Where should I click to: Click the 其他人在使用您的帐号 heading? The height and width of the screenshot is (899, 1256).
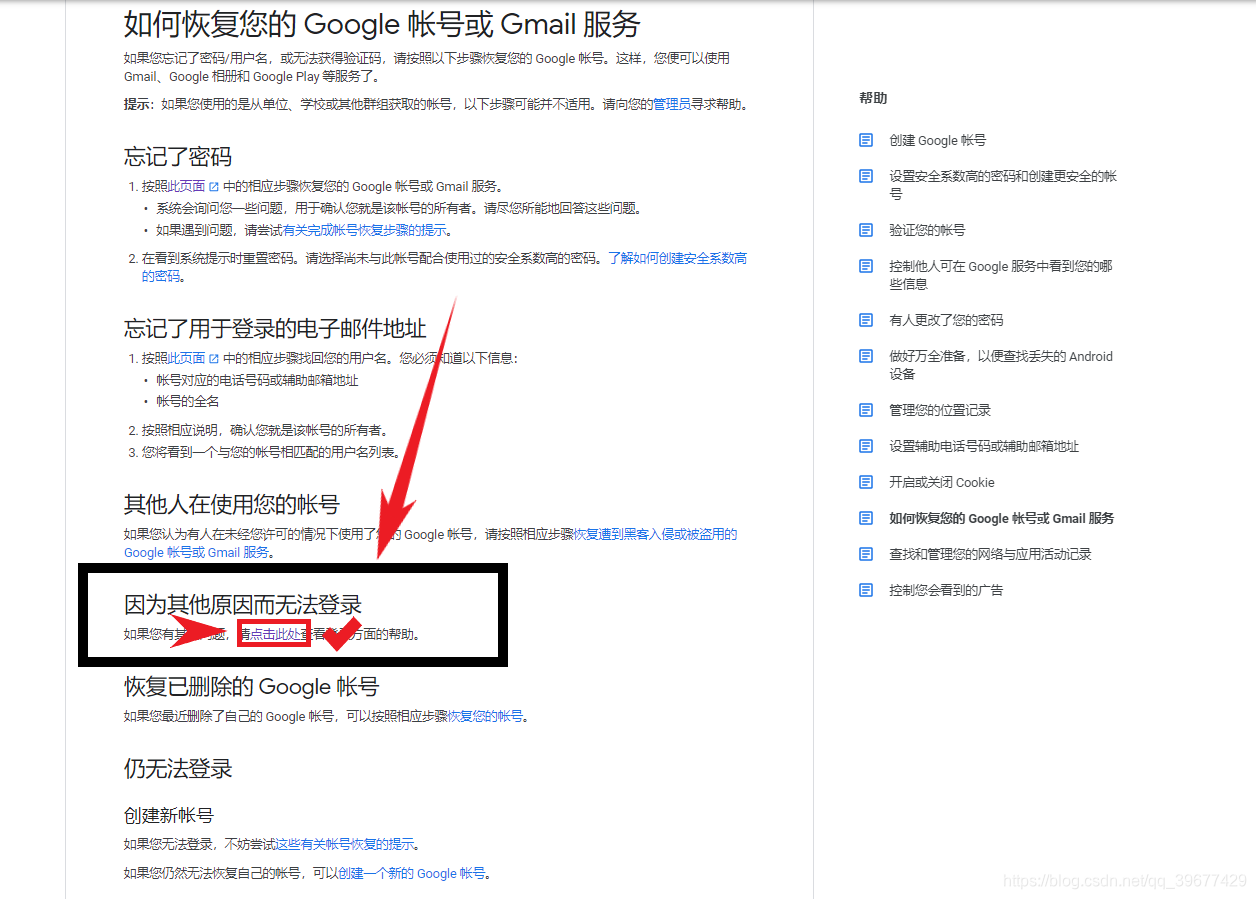(x=232, y=504)
